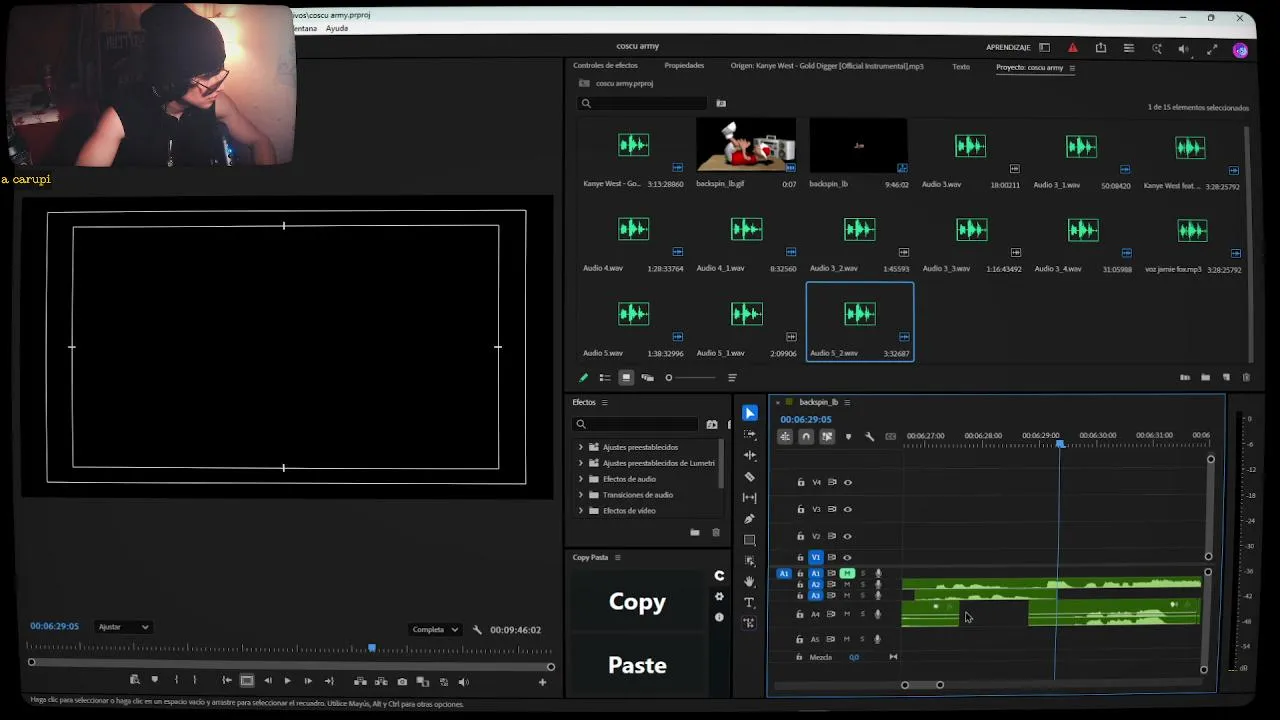Click the project thumbnail size zoom slider
Viewport: 1280px width, 720px height.
[690, 377]
